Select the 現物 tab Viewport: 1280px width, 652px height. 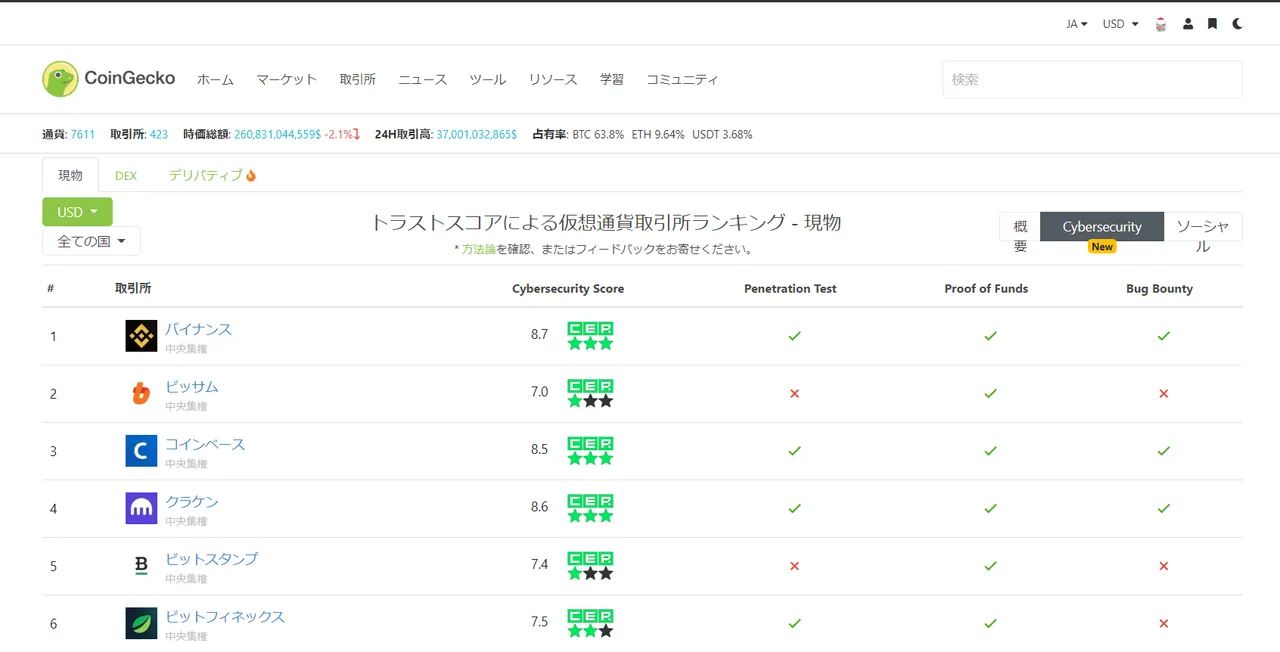(70, 175)
